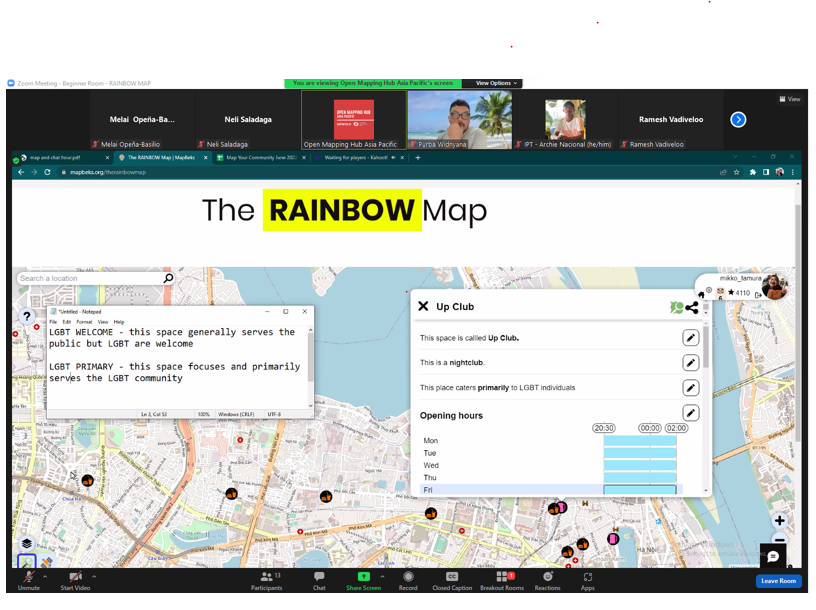The width and height of the screenshot is (816, 610).
Task: Adjust Friday's opening hours slider bar
Action: point(639,490)
